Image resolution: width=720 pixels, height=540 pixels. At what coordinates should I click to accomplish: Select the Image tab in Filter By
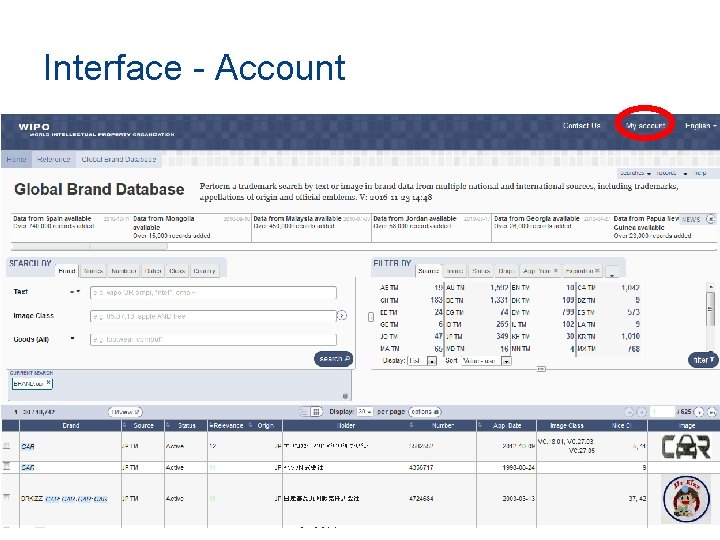pyautogui.click(x=455, y=271)
